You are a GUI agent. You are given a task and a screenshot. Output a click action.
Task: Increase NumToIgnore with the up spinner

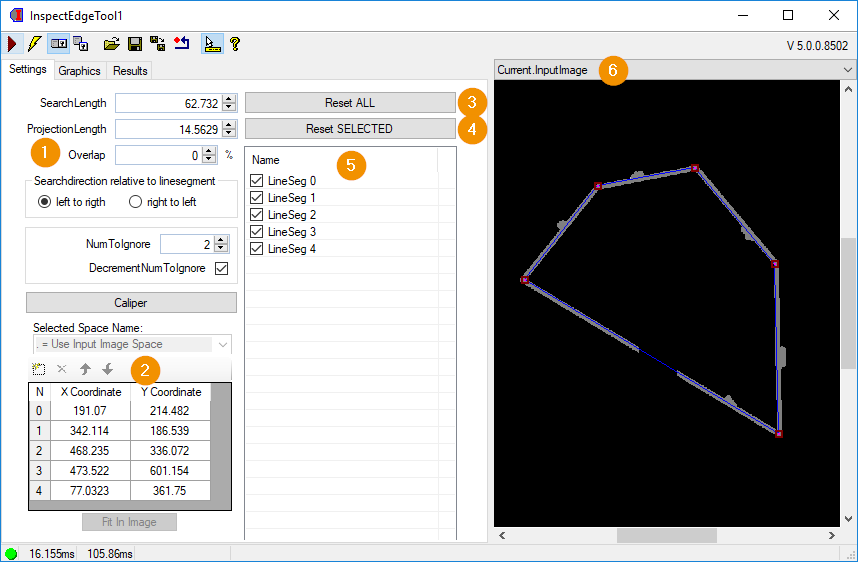[221, 240]
